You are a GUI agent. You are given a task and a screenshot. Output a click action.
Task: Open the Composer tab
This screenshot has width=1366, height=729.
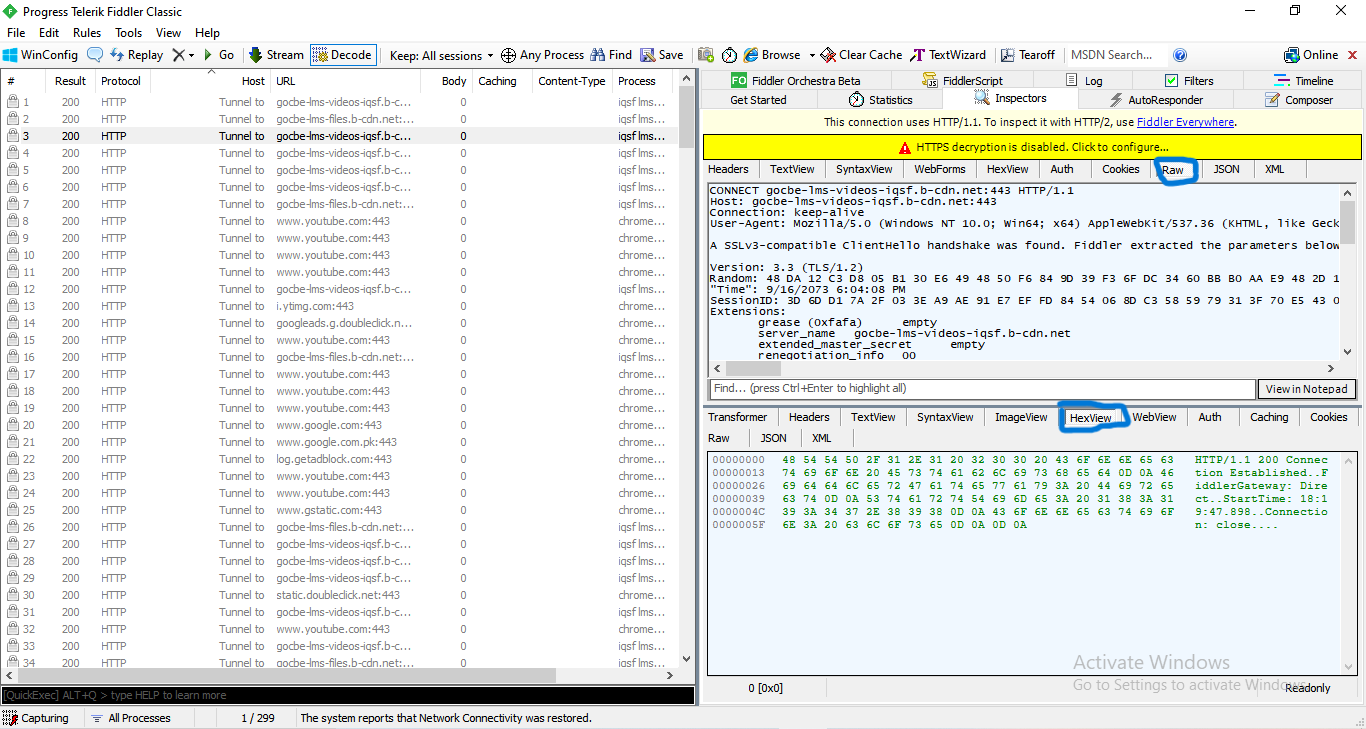(x=1298, y=100)
